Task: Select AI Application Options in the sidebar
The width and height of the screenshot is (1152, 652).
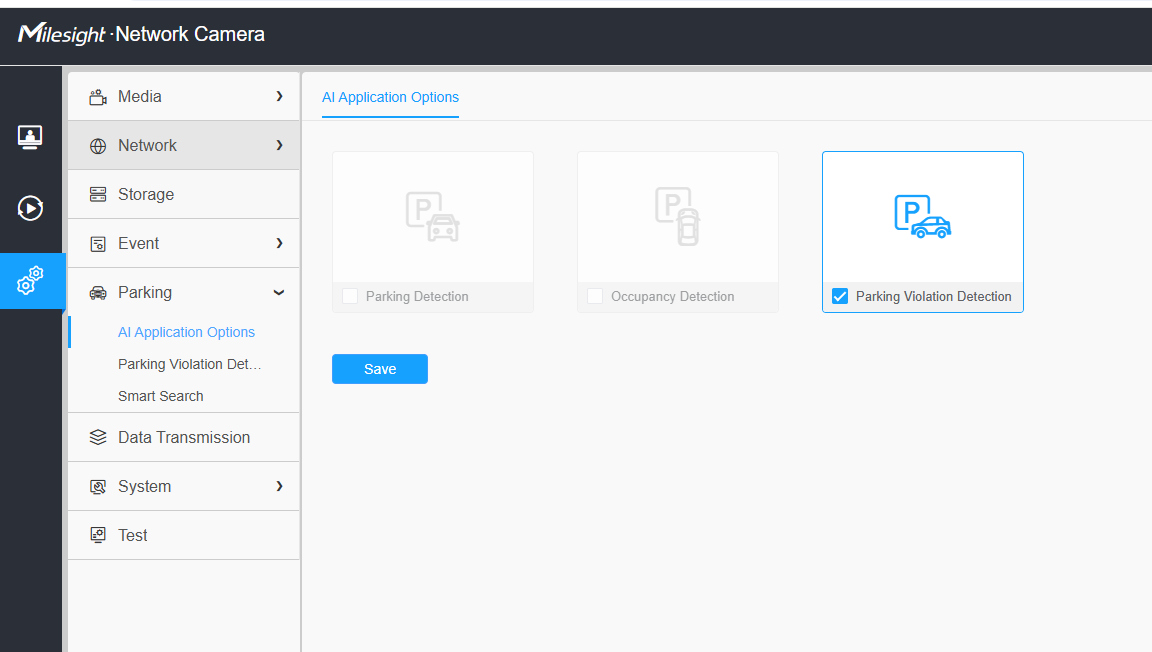Action: click(187, 332)
